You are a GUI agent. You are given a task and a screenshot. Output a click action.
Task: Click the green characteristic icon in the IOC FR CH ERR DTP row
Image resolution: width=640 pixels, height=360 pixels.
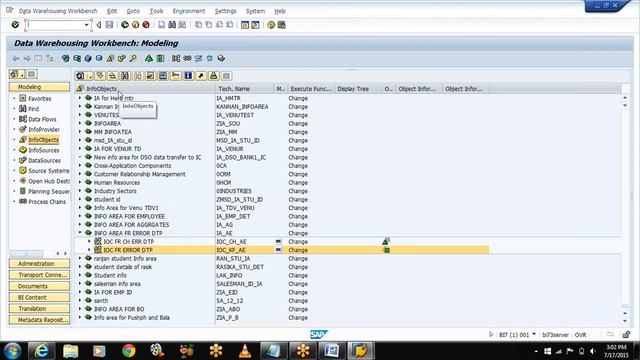pyautogui.click(x=385, y=241)
